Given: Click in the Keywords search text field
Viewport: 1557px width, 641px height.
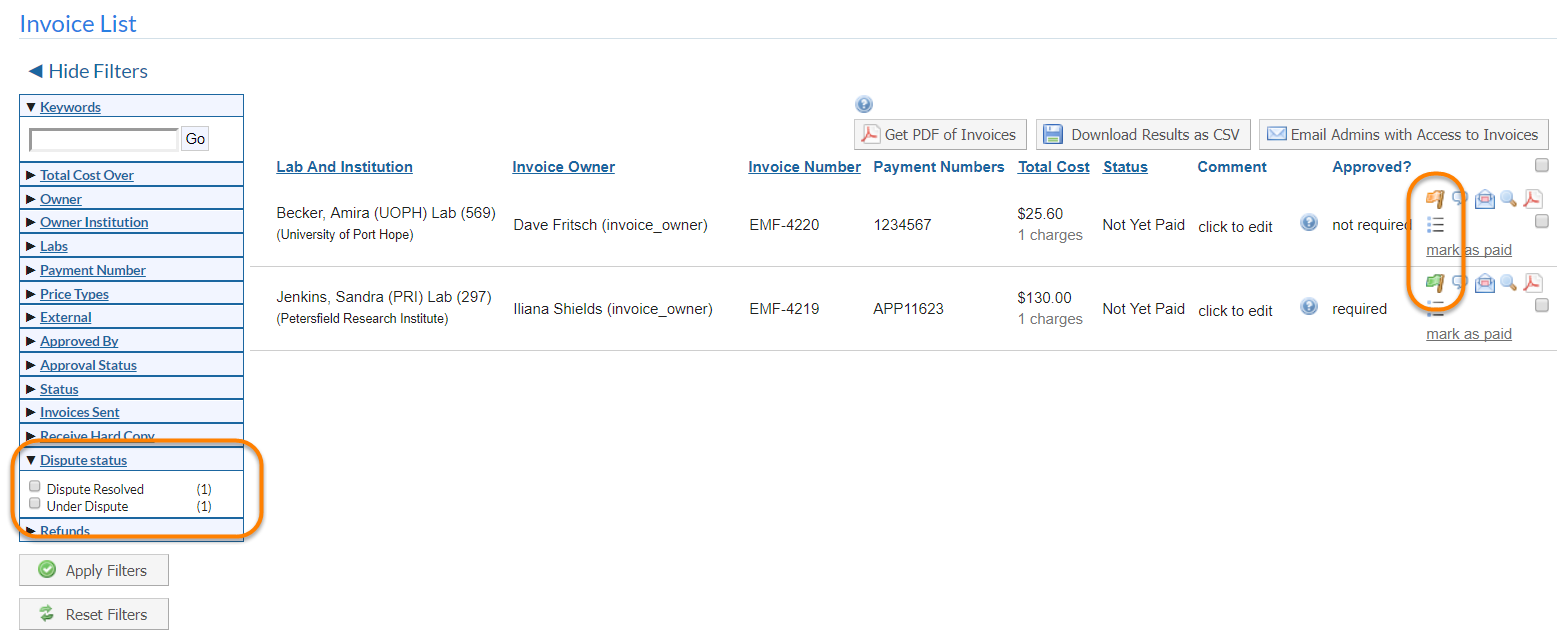Looking at the screenshot, I should (104, 139).
